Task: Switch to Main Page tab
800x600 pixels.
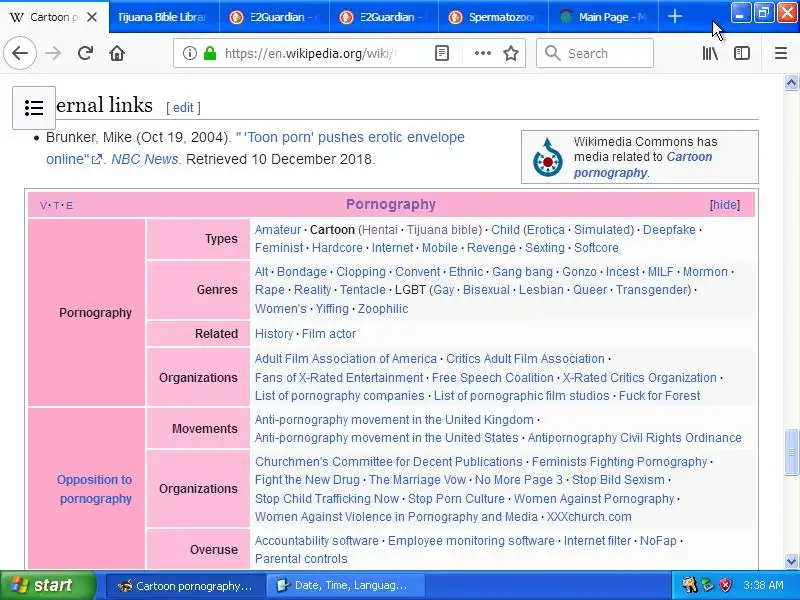Action: (604, 17)
